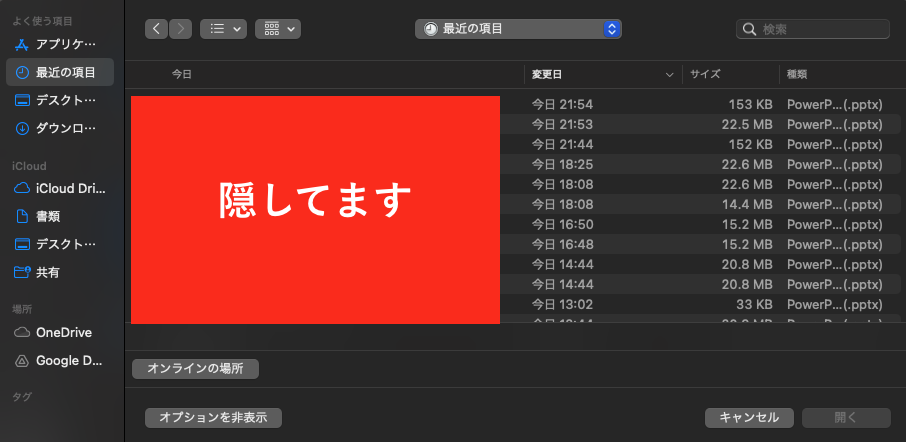Viewport: 906px width, 442px height.
Task: Click the applications A icon in sidebar
Action: pyautogui.click(x=22, y=44)
